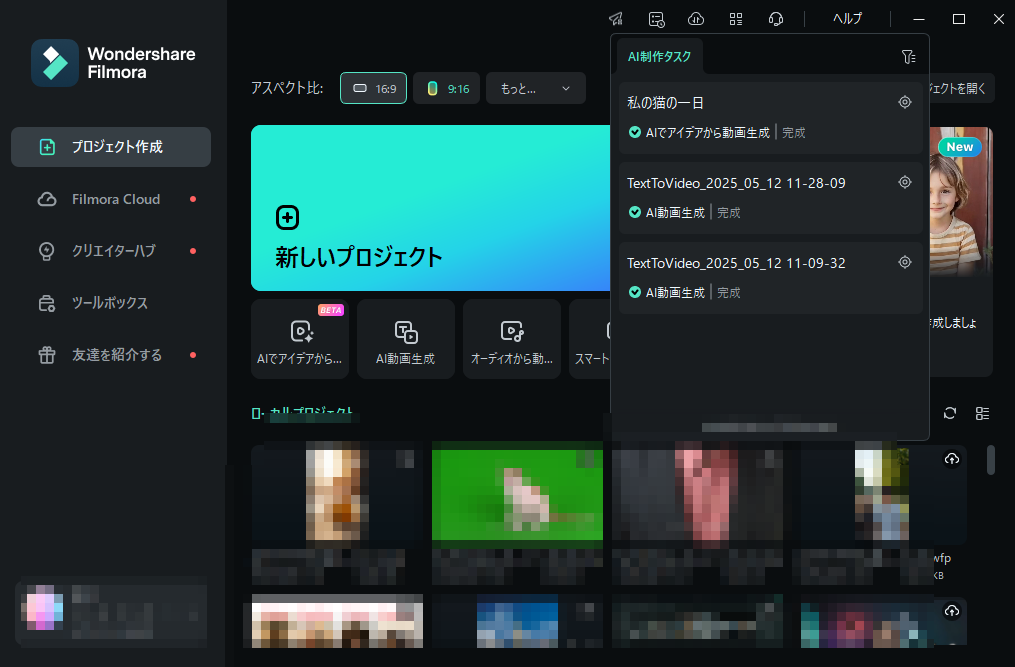The image size is (1015, 667).
Task: Open the 私の猫の一日 task title
Action: (665, 102)
